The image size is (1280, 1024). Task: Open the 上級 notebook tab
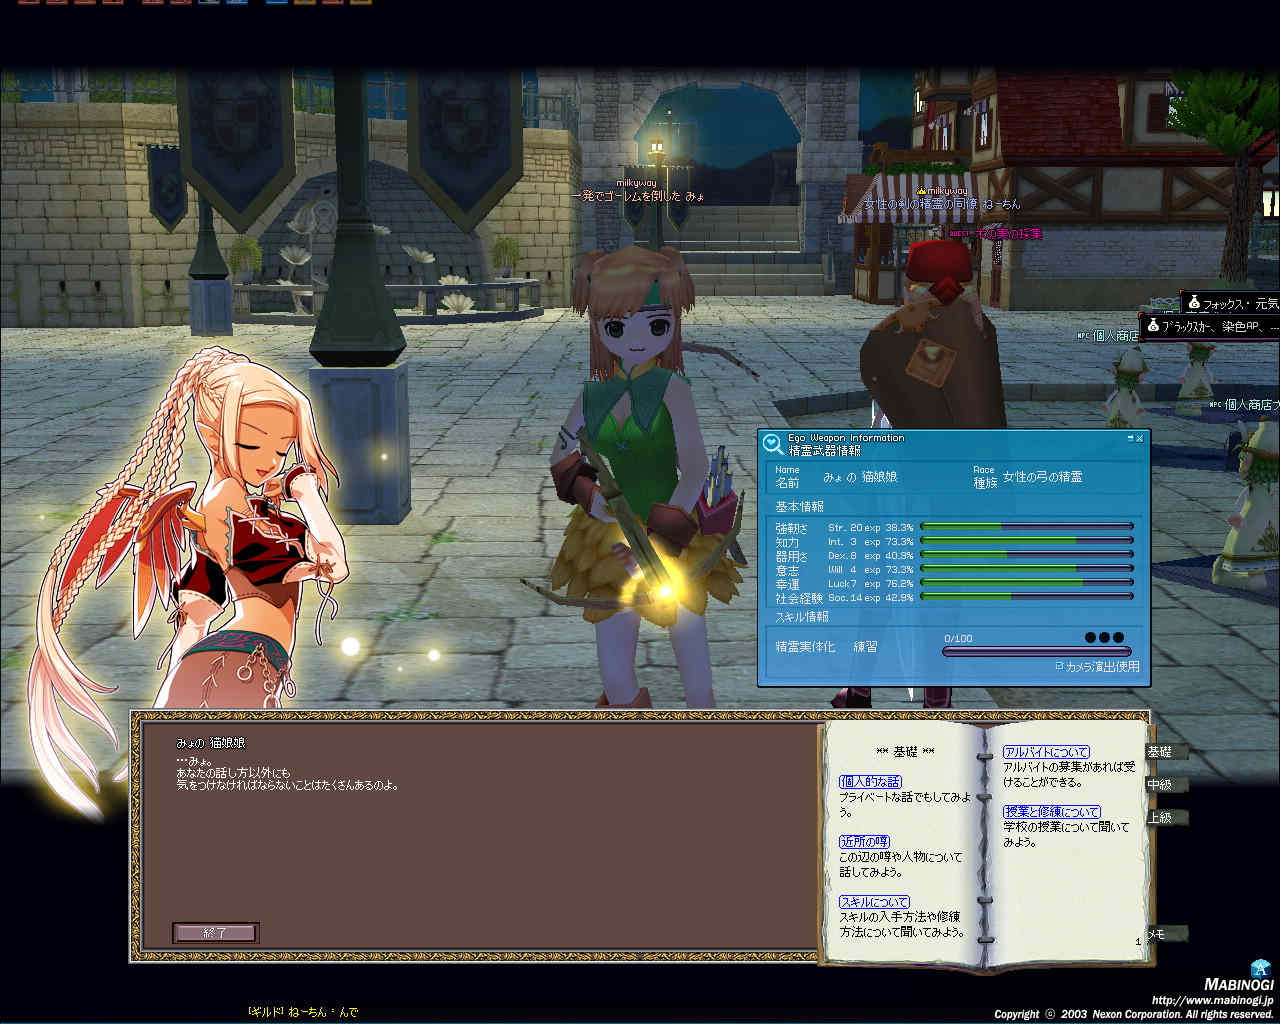coord(1162,817)
